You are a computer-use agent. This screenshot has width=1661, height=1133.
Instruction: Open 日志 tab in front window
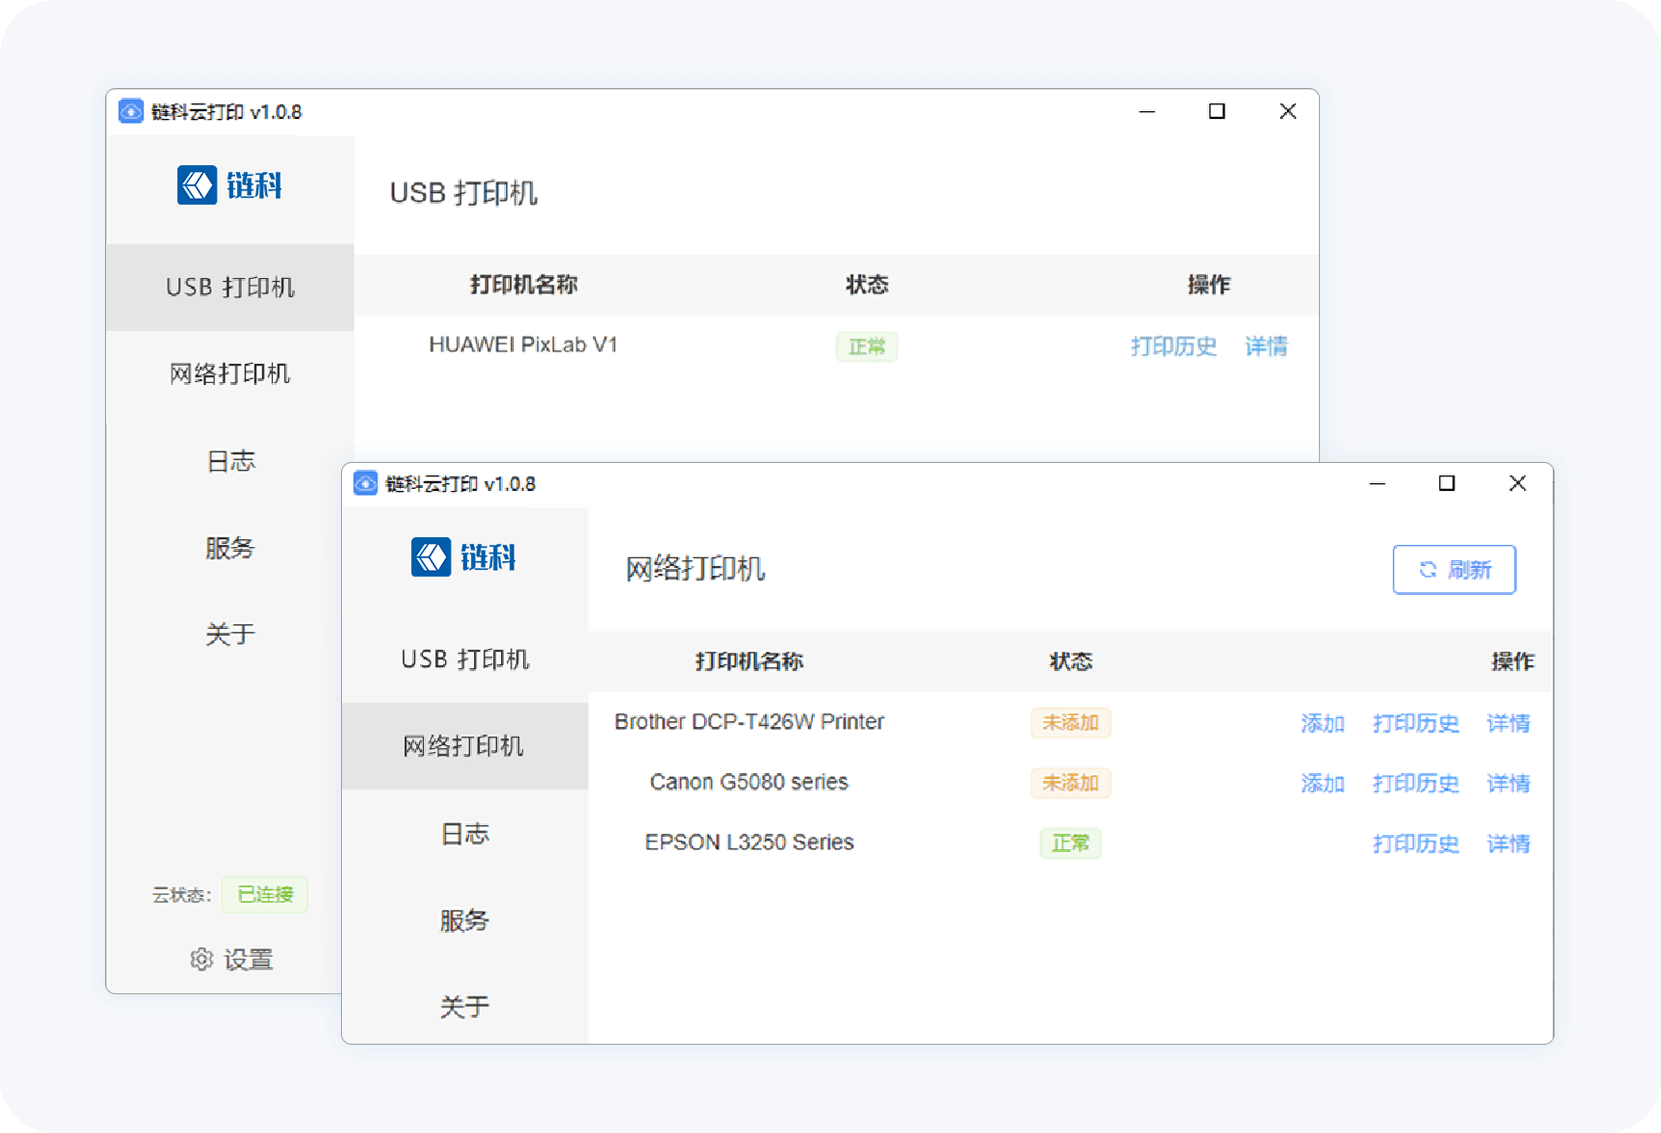point(465,833)
